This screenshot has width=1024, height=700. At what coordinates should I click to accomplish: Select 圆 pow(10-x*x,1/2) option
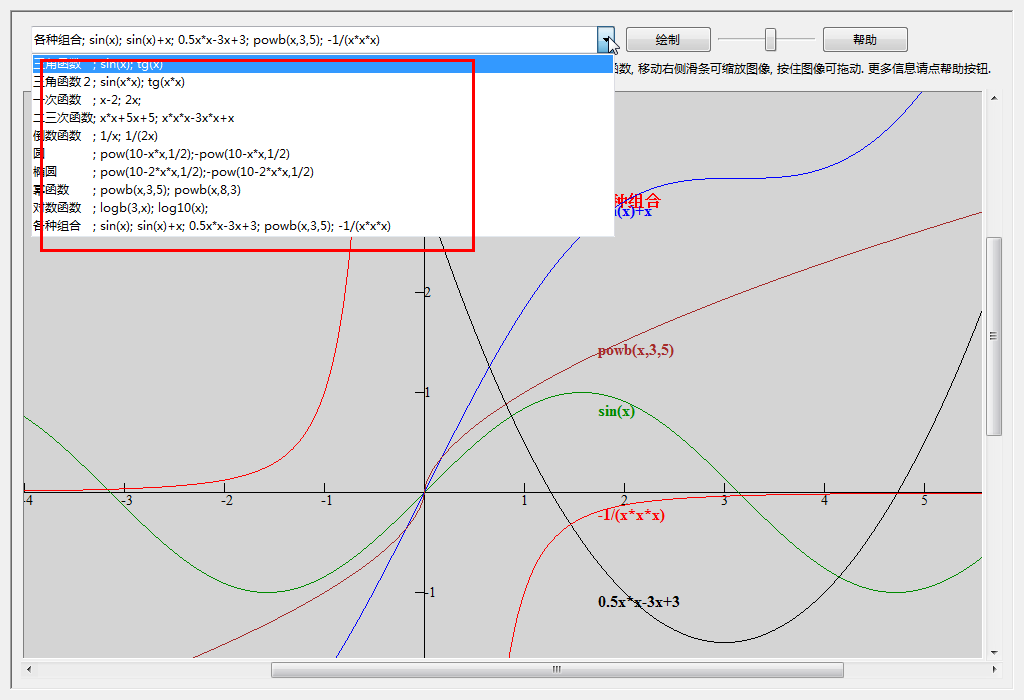coord(323,153)
